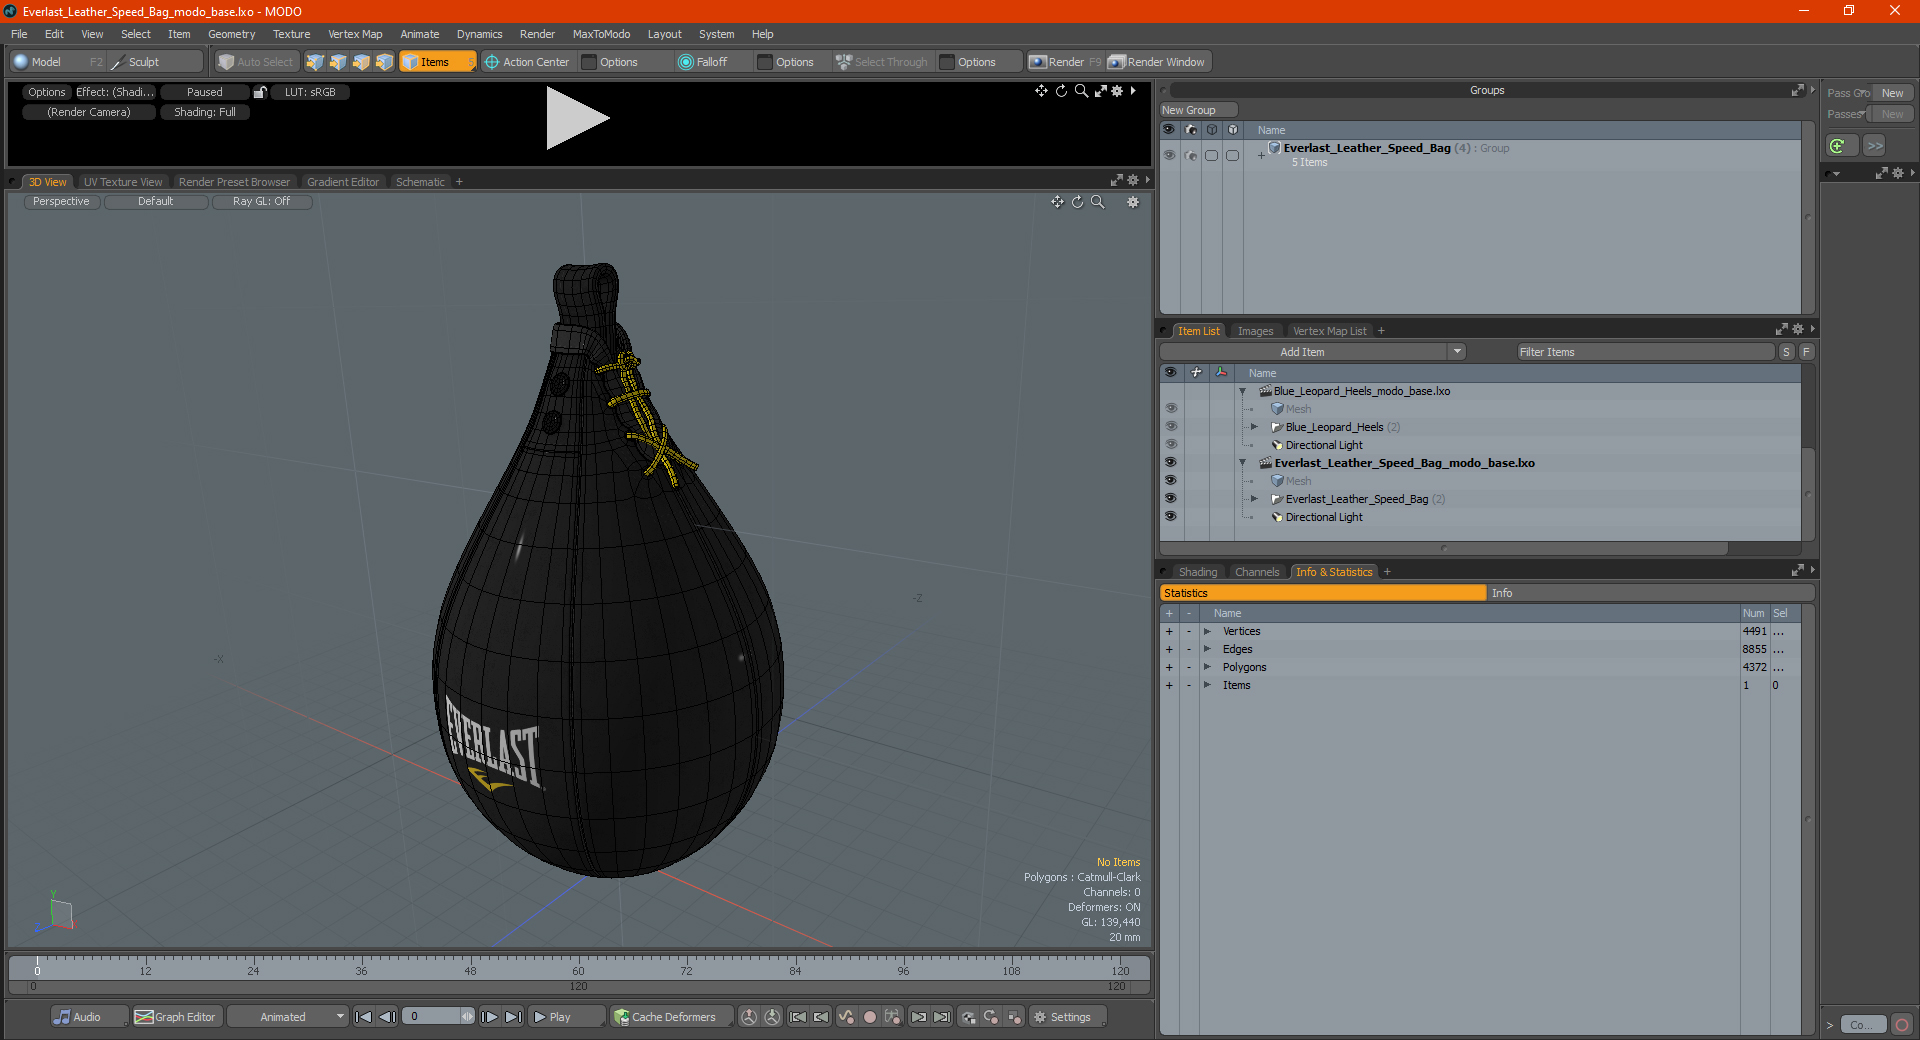Switch to Images tab

(1255, 331)
